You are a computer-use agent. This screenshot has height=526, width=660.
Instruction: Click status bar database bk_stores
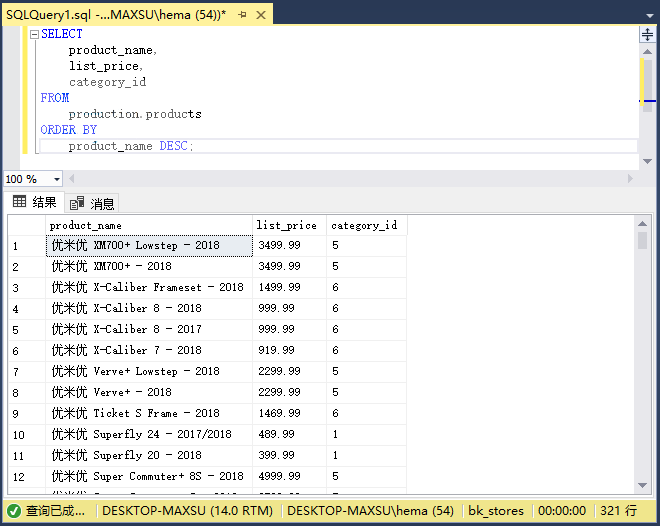point(496,511)
